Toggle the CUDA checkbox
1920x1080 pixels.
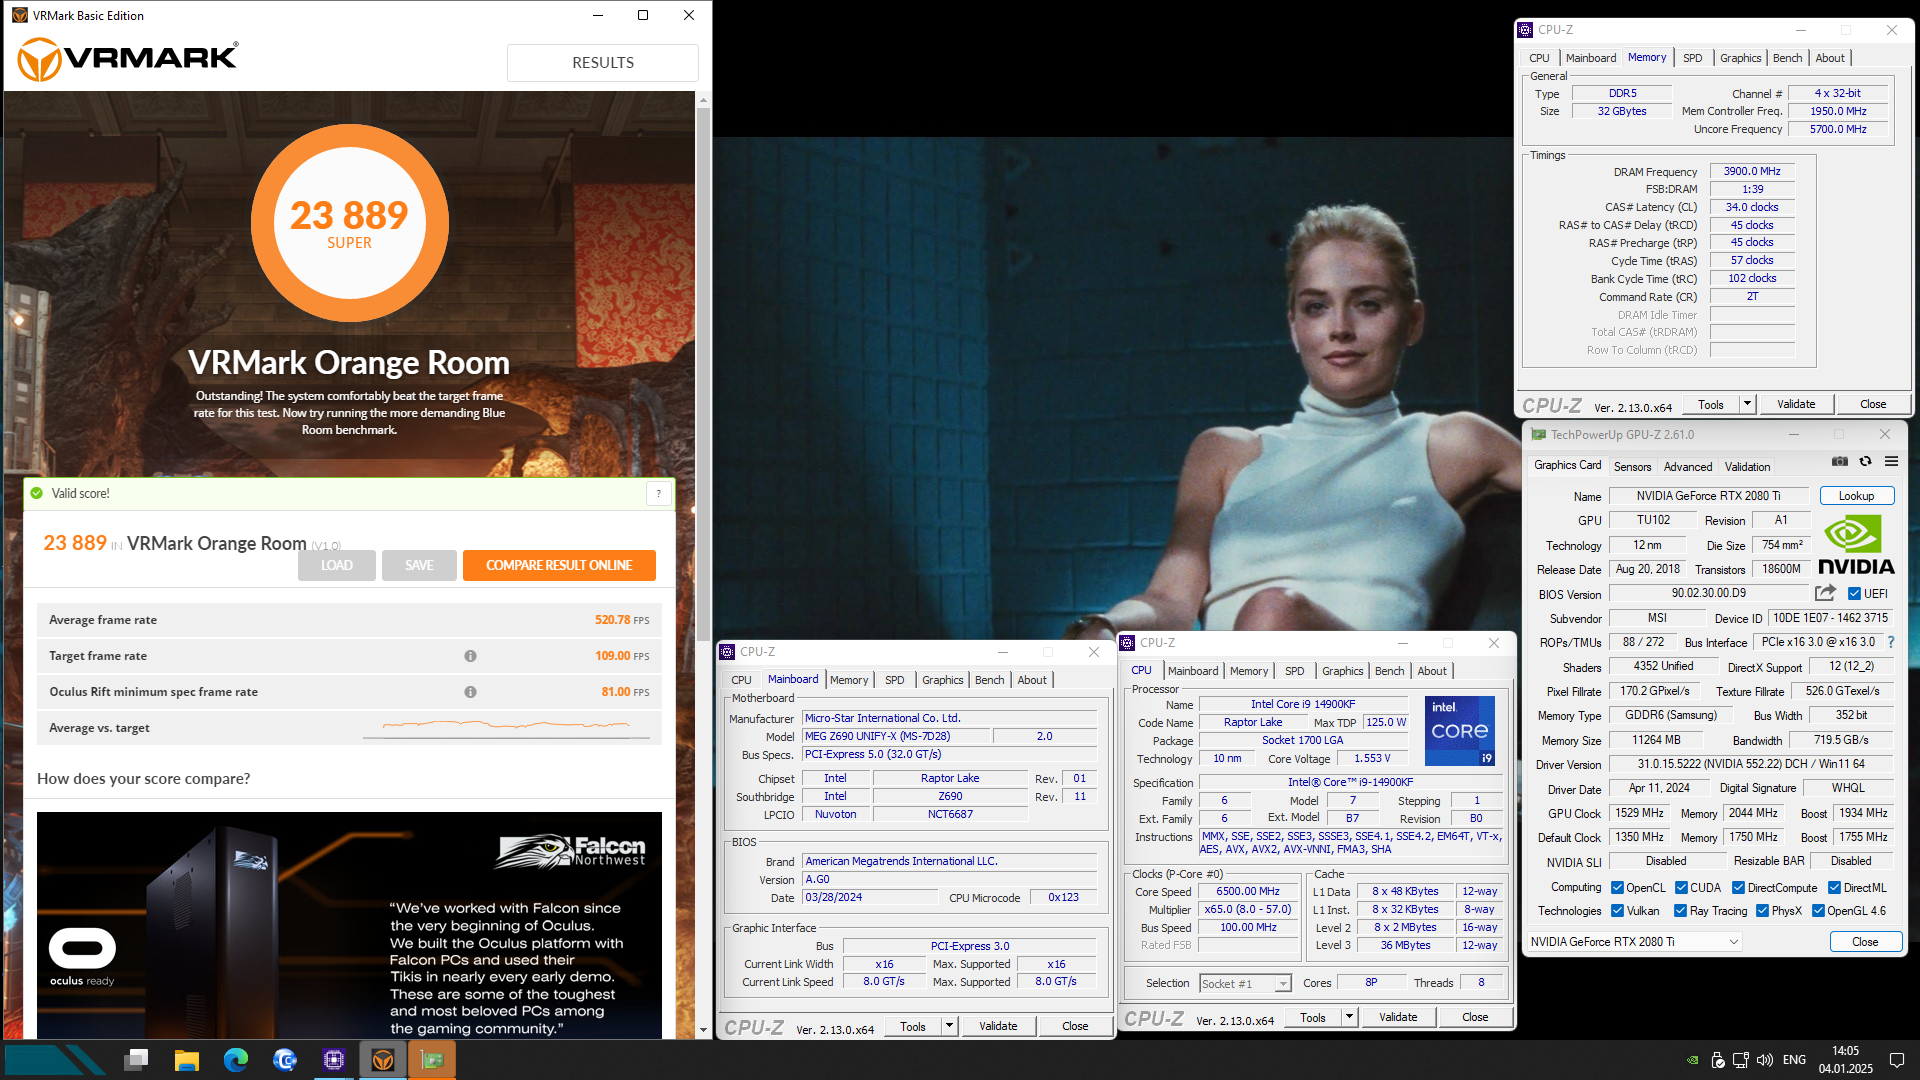1681,888
